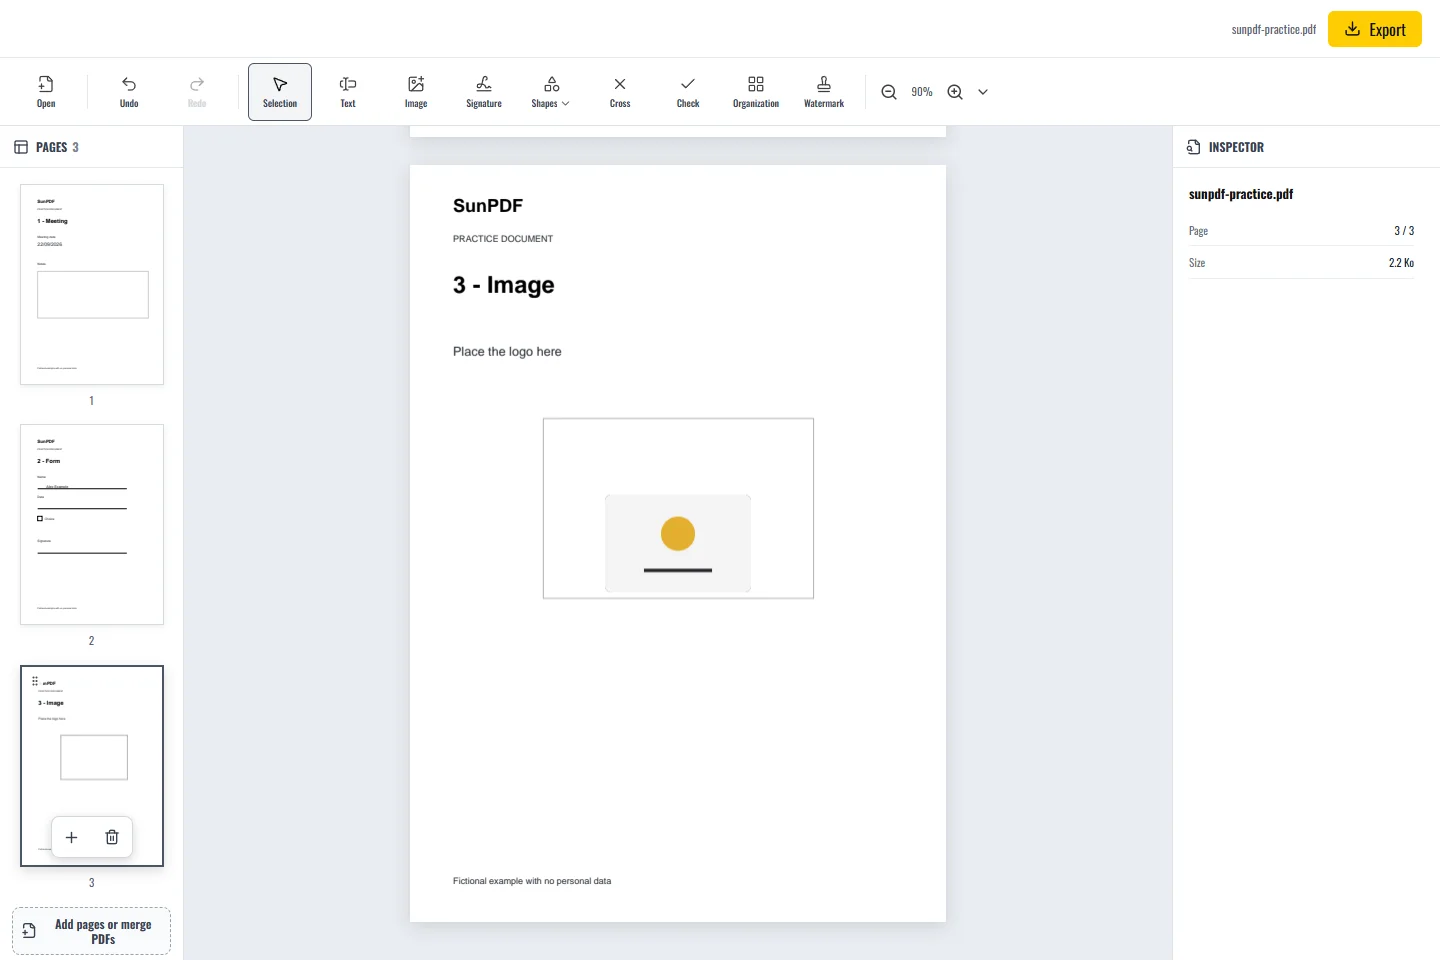Click the Size value 2.2 Ko

(x=1401, y=262)
